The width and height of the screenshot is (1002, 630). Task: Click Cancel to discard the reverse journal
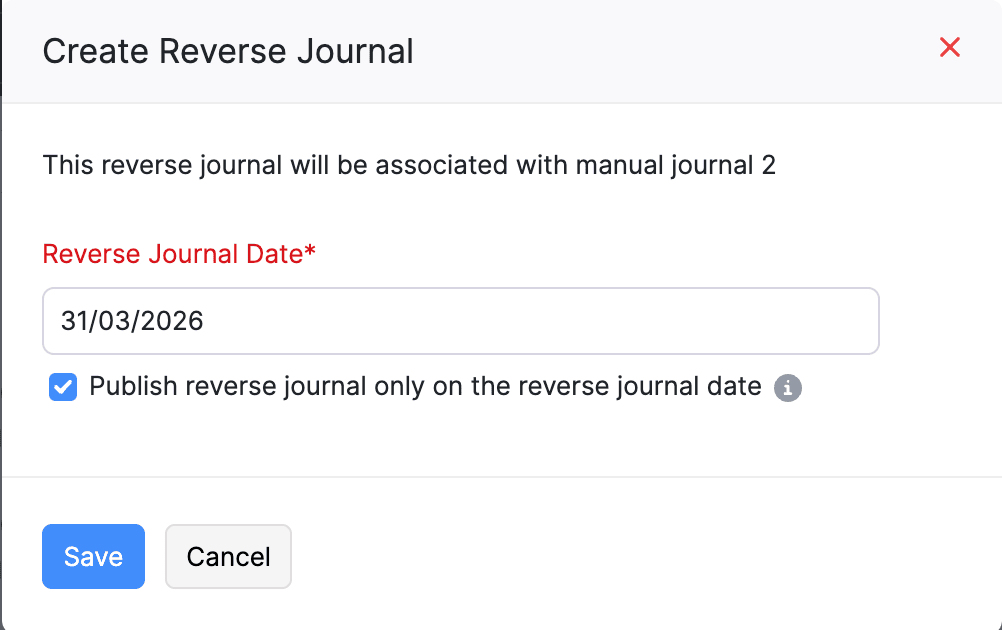tap(228, 556)
